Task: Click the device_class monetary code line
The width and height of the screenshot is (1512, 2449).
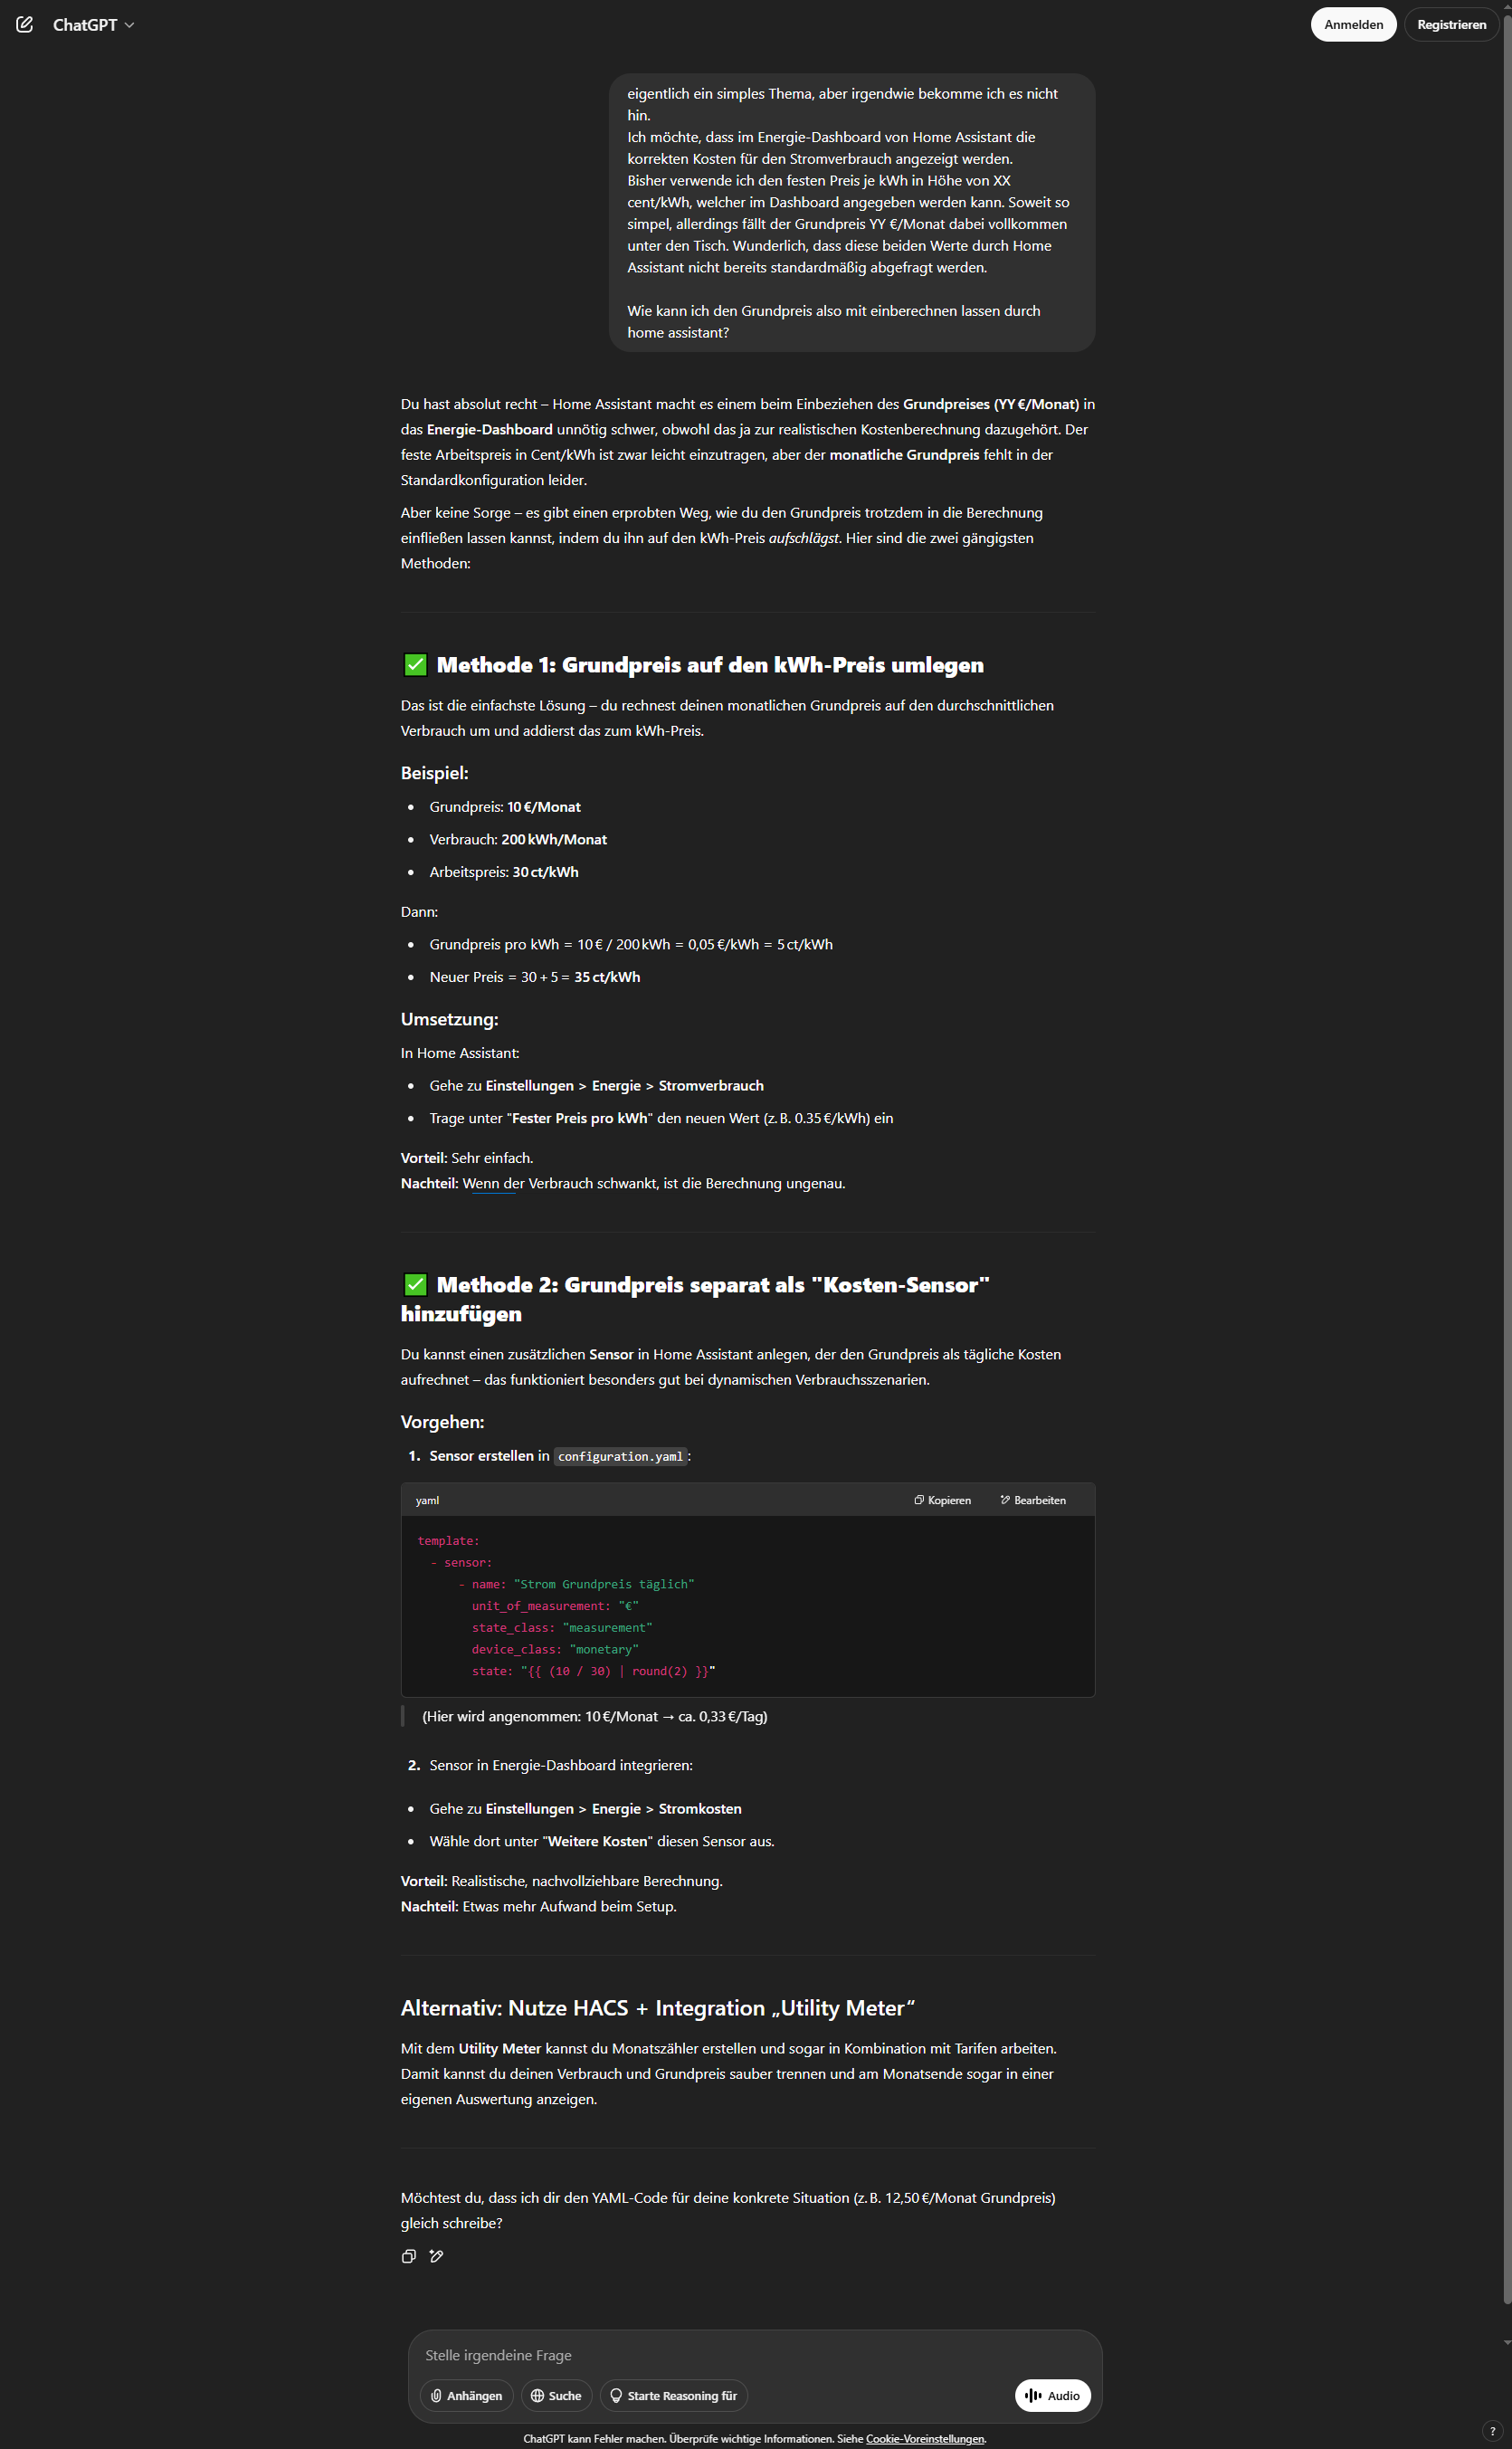Action: pyautogui.click(x=555, y=1649)
